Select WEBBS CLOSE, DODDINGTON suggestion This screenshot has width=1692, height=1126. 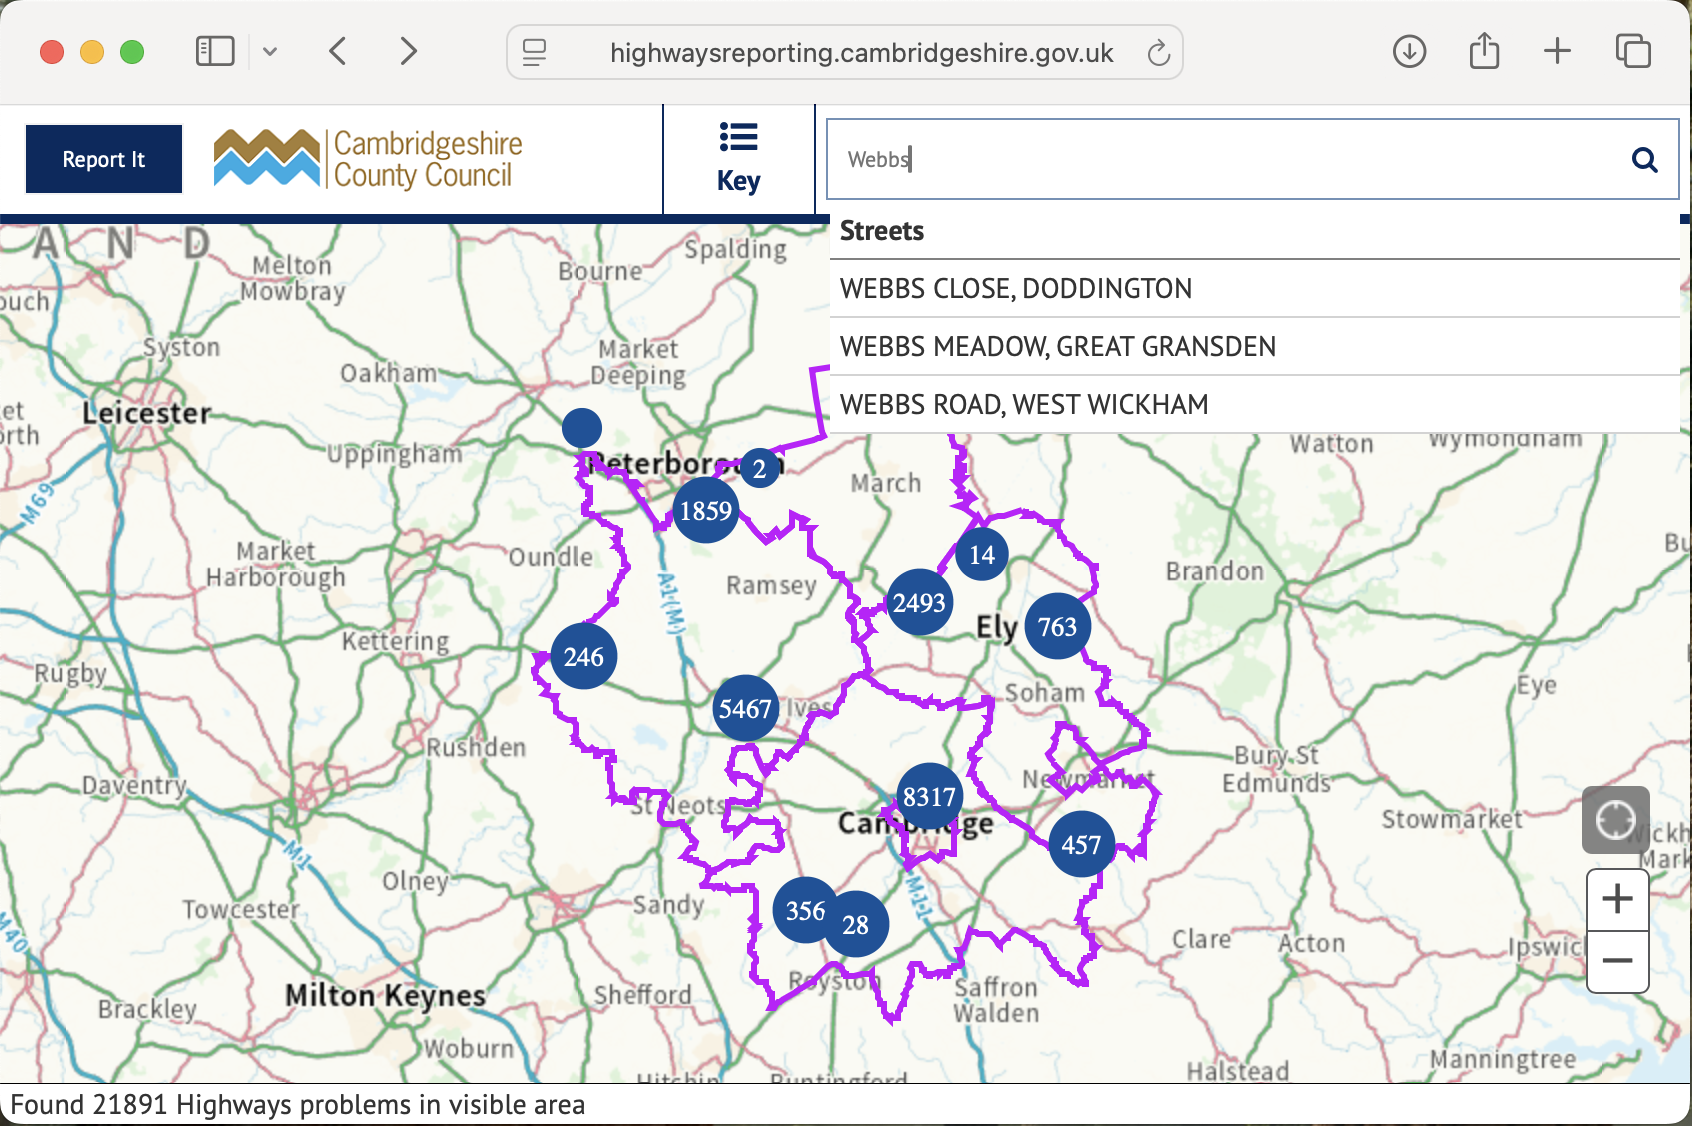coord(1254,289)
